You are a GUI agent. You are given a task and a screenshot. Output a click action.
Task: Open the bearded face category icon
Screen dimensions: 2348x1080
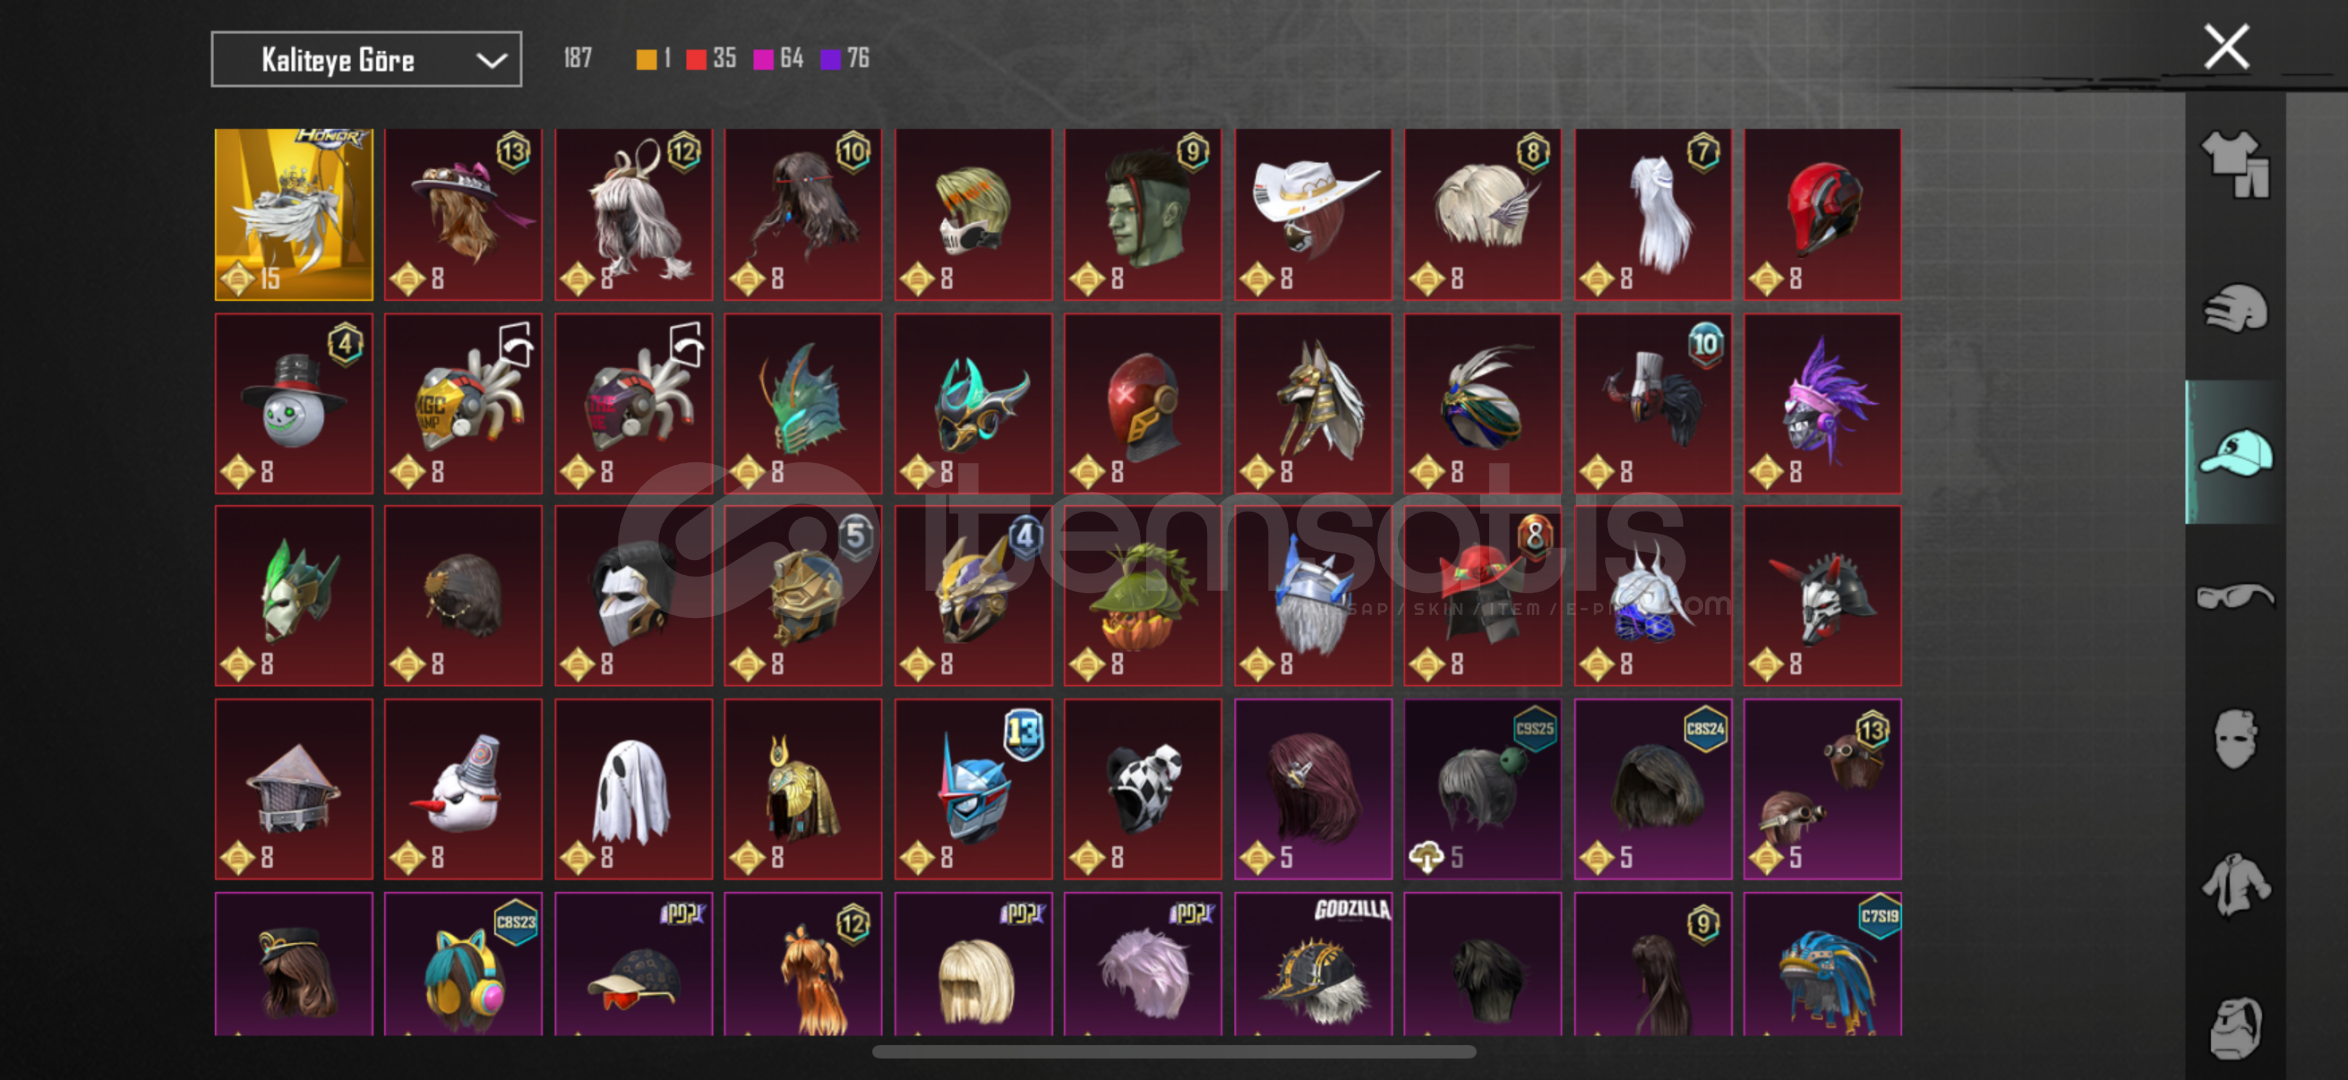[x=2236, y=1028]
